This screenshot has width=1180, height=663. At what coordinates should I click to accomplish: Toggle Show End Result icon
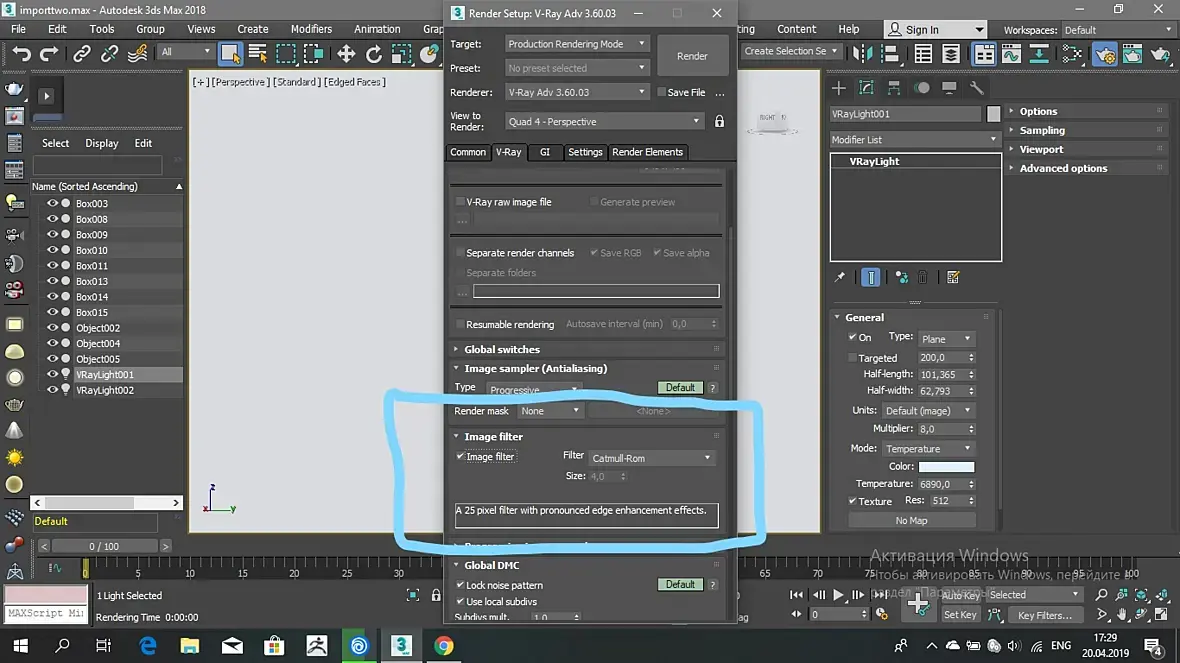pos(871,278)
